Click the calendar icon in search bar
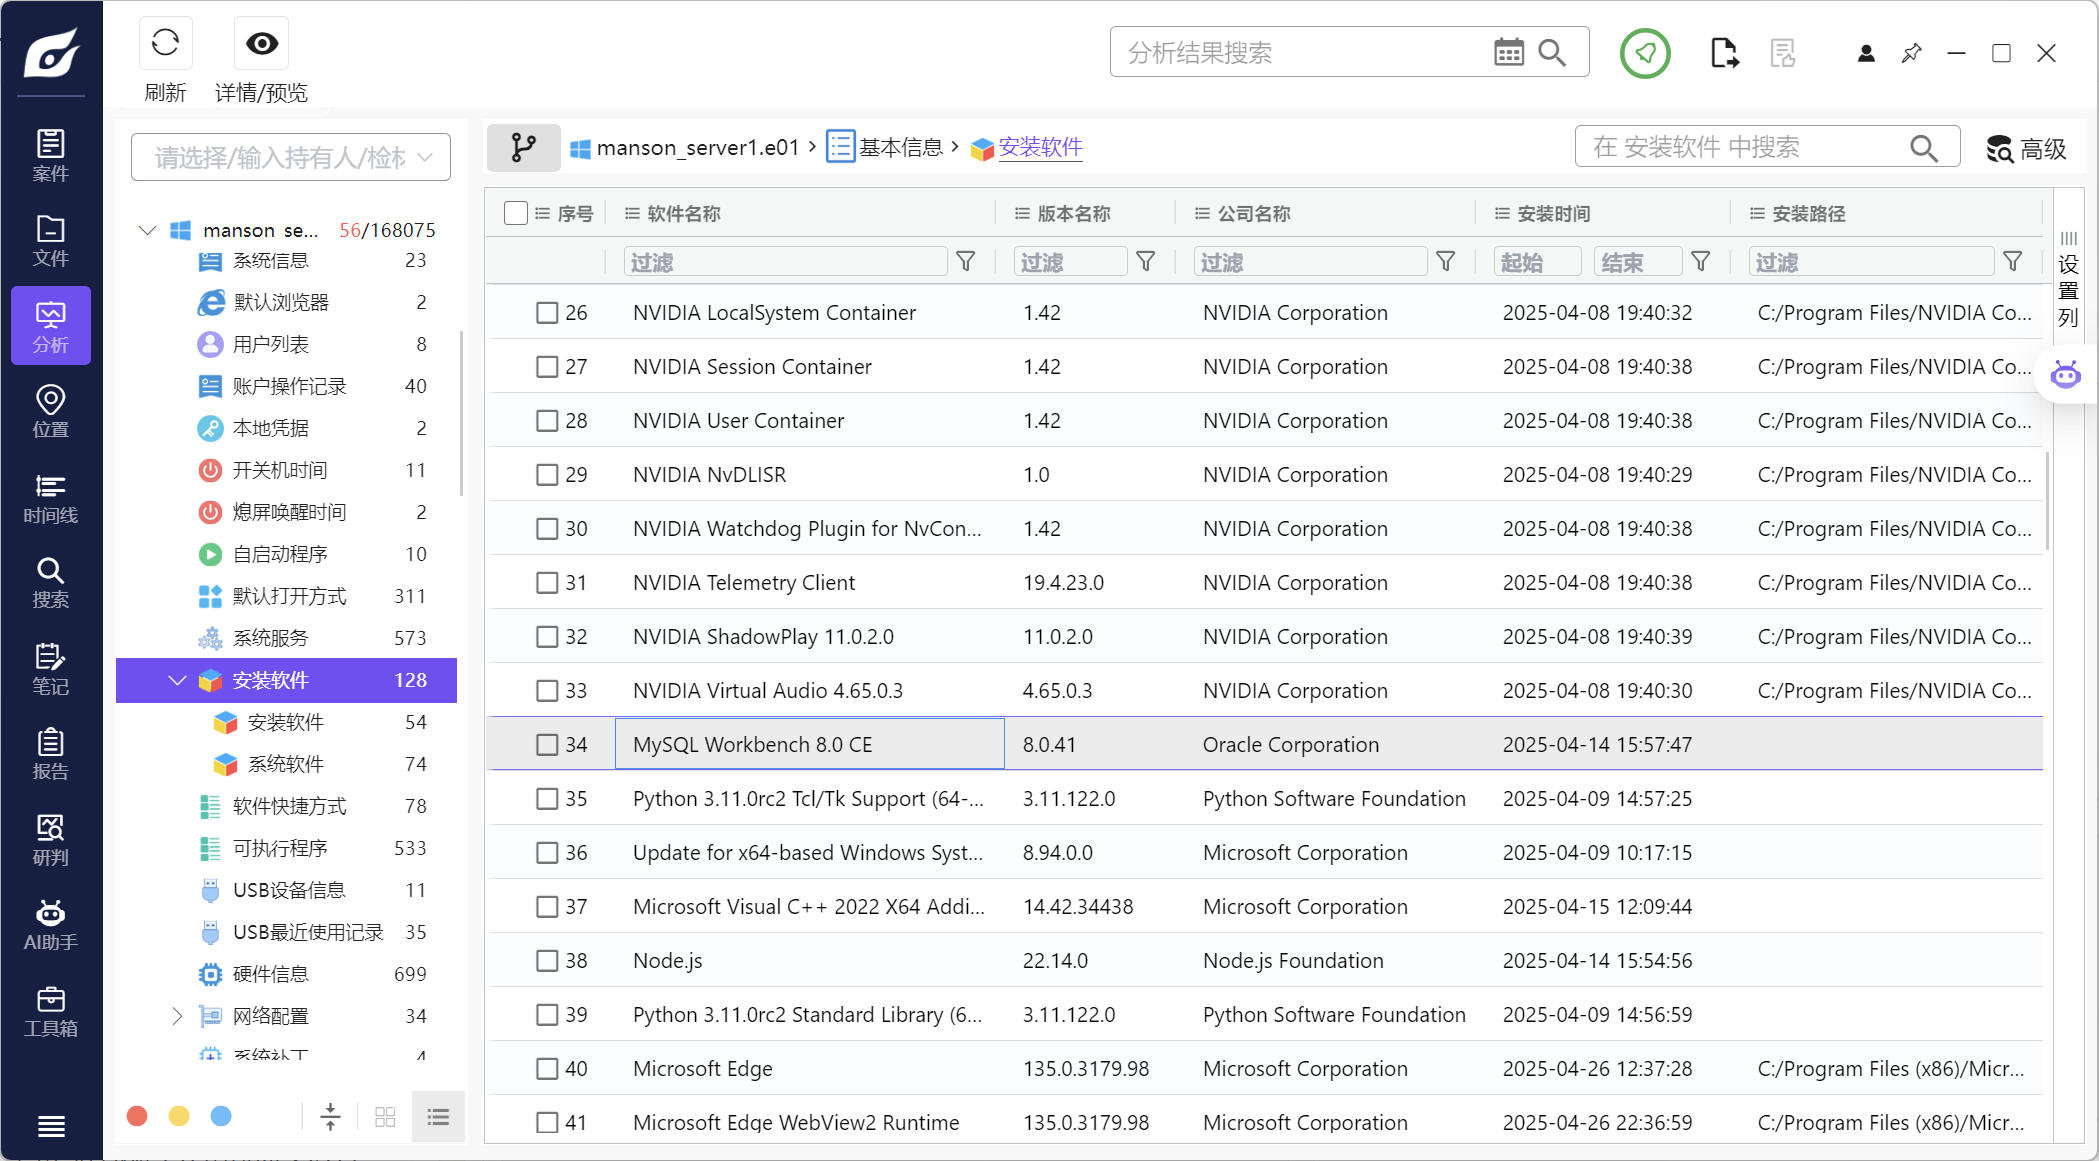 click(1508, 52)
